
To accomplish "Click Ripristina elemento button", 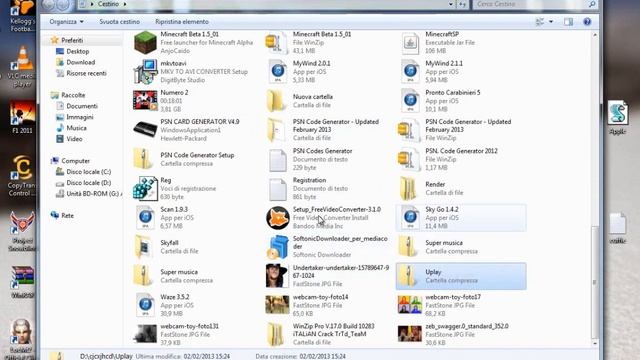I will [x=182, y=22].
